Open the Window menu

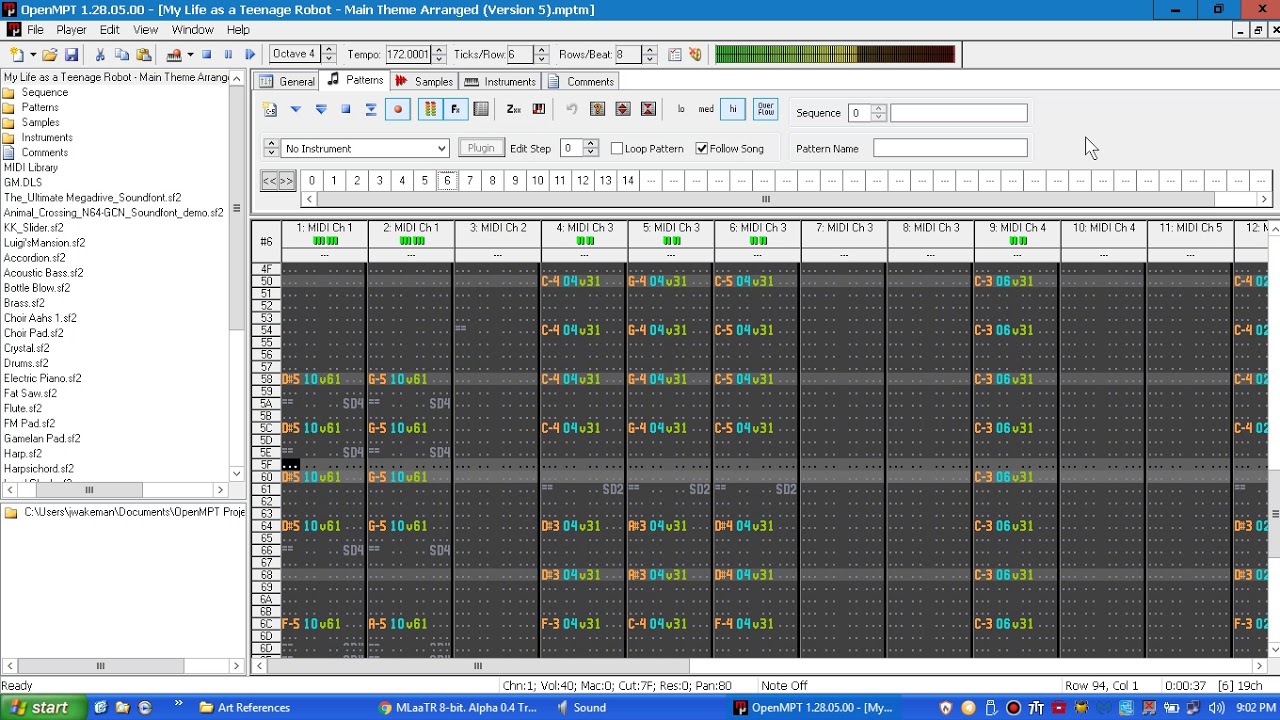click(x=192, y=30)
